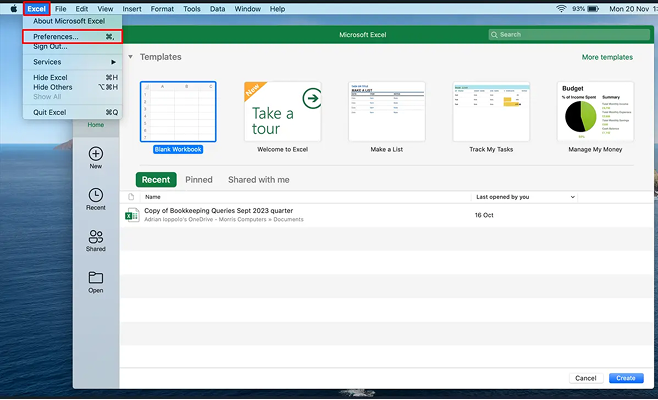Viewport: 658px width, 400px height.
Task: Open Copy of Bookkeeping Queries Sept 2023 quarter
Action: (x=219, y=211)
